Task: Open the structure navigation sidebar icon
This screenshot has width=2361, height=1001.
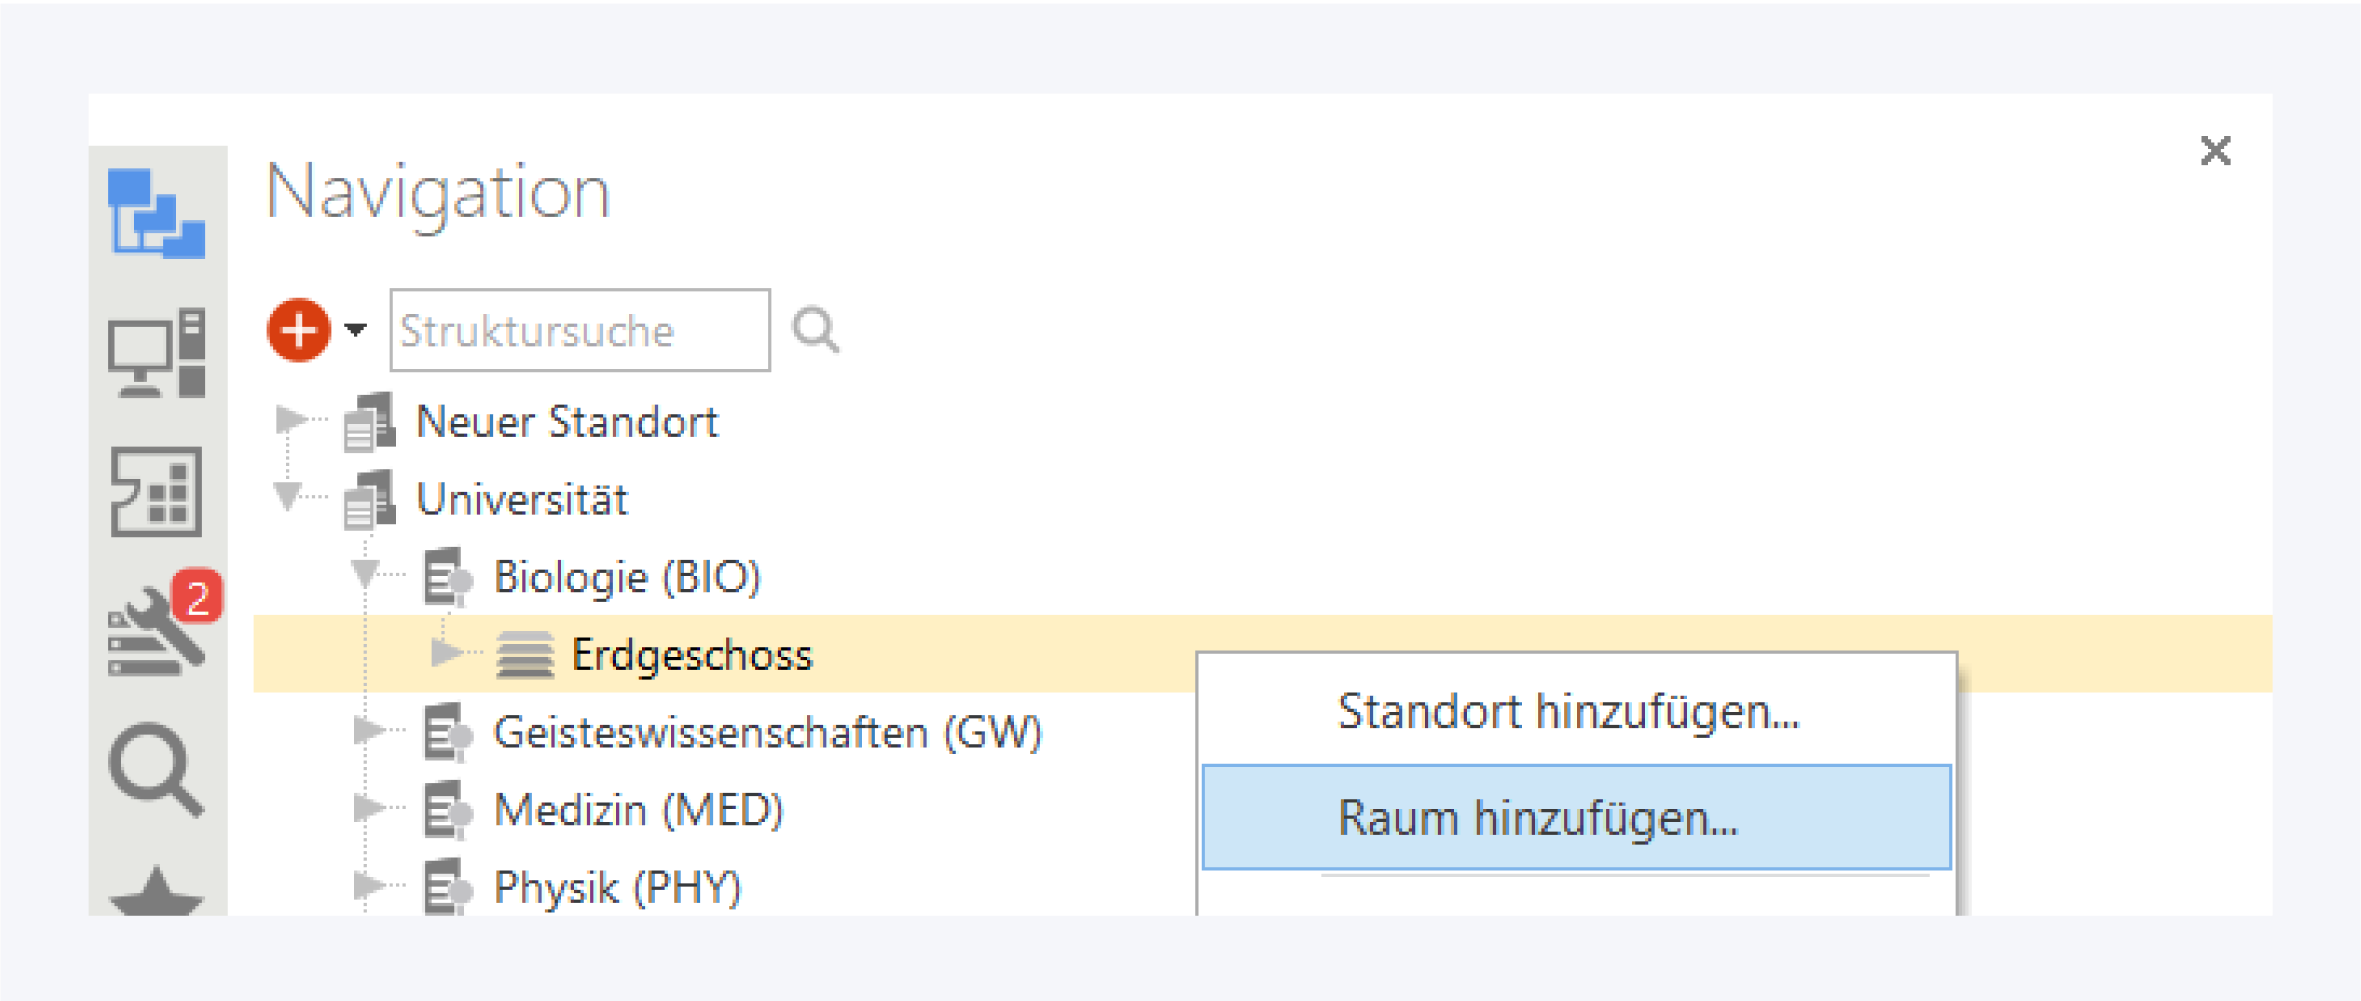Action: click(x=157, y=213)
